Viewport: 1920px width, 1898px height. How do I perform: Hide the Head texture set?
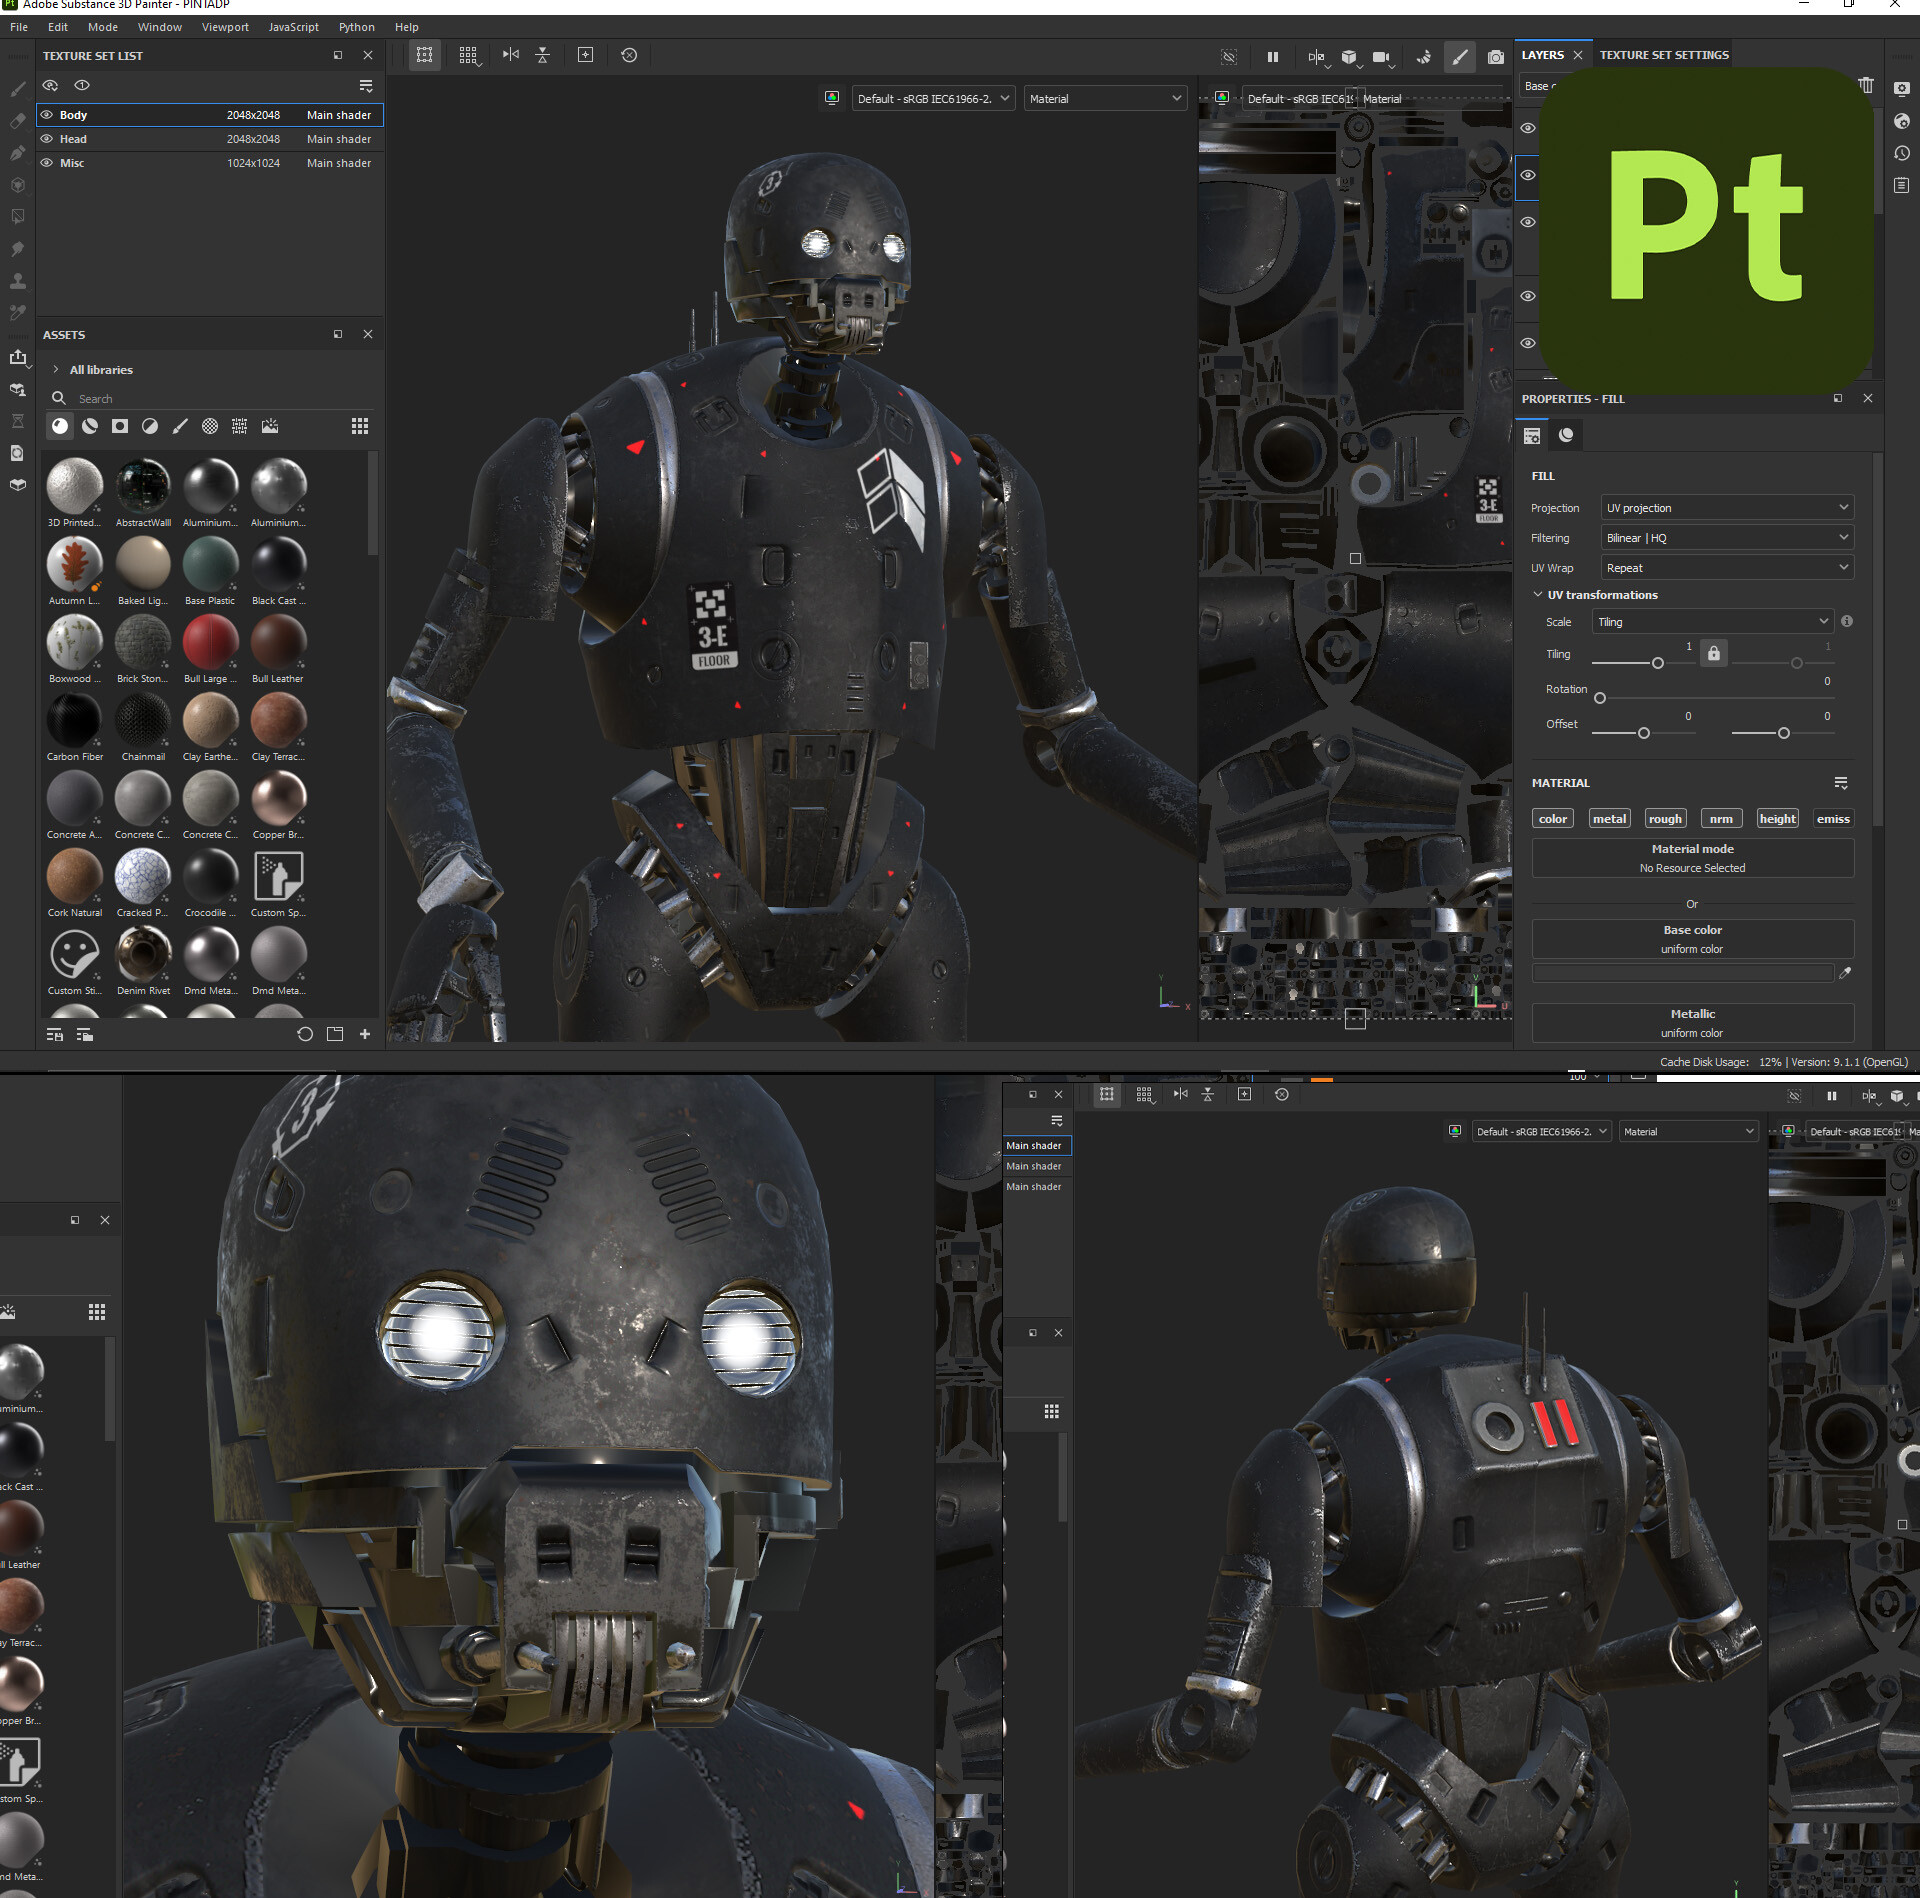tap(47, 139)
